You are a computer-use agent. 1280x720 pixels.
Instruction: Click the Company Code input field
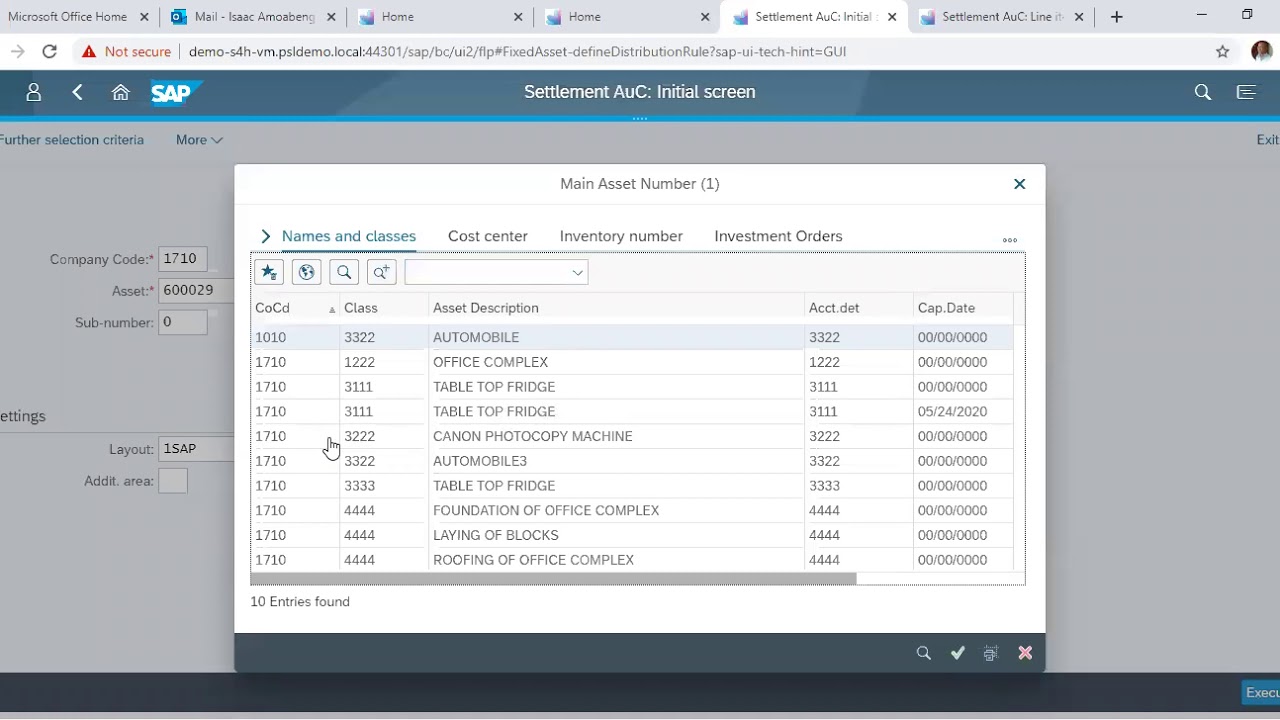tap(183, 259)
